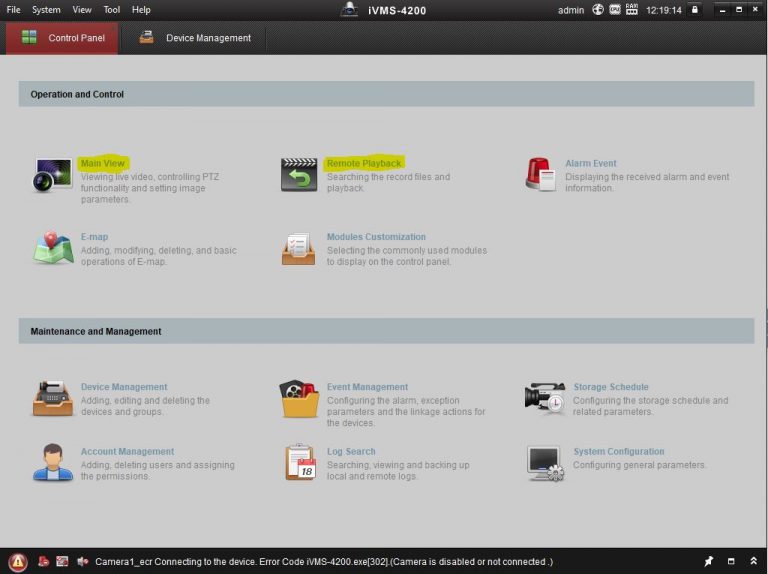
Task: Click the Modules Customization link
Action: pos(376,237)
